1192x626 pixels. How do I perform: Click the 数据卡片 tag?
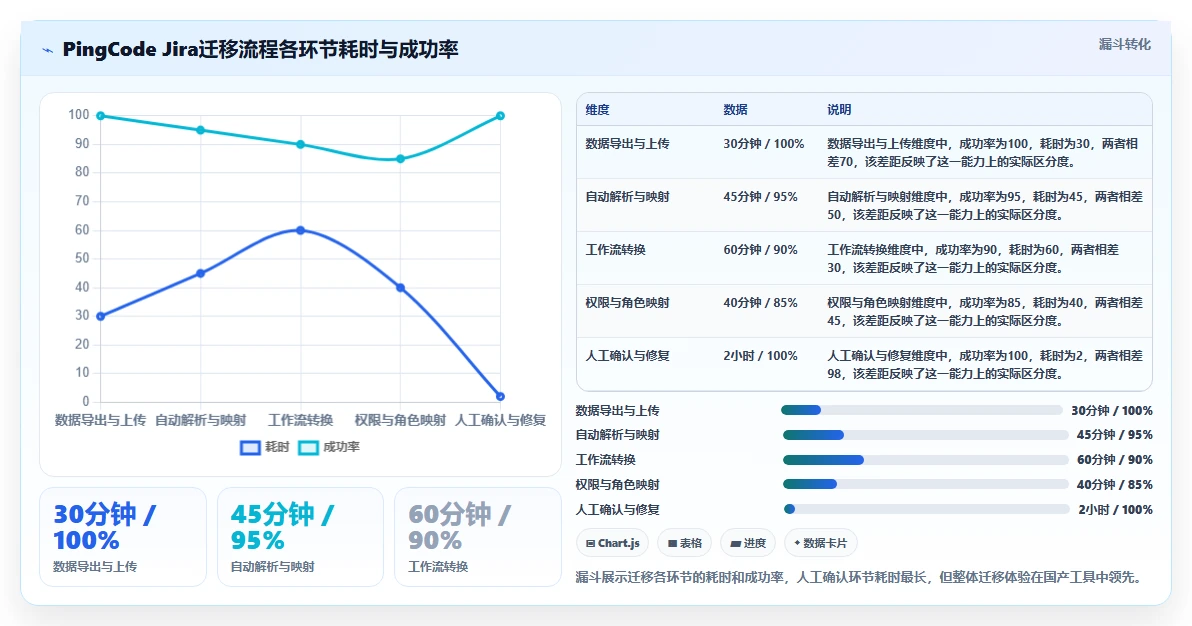point(820,543)
